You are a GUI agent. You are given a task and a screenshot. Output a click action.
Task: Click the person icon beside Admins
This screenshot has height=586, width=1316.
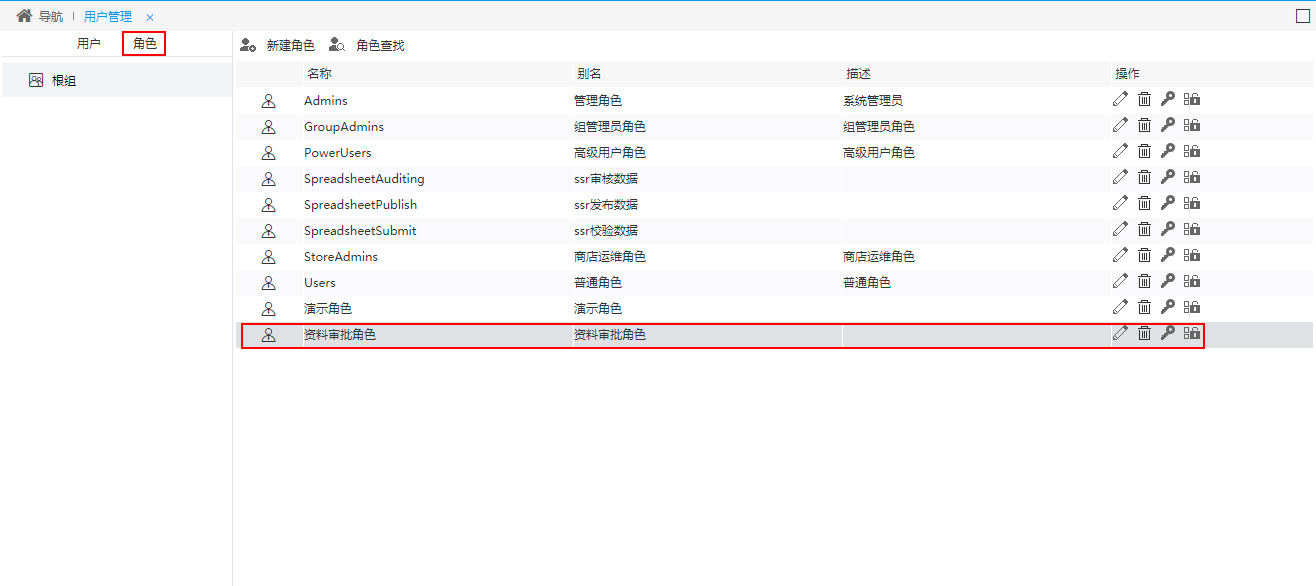tap(268, 101)
